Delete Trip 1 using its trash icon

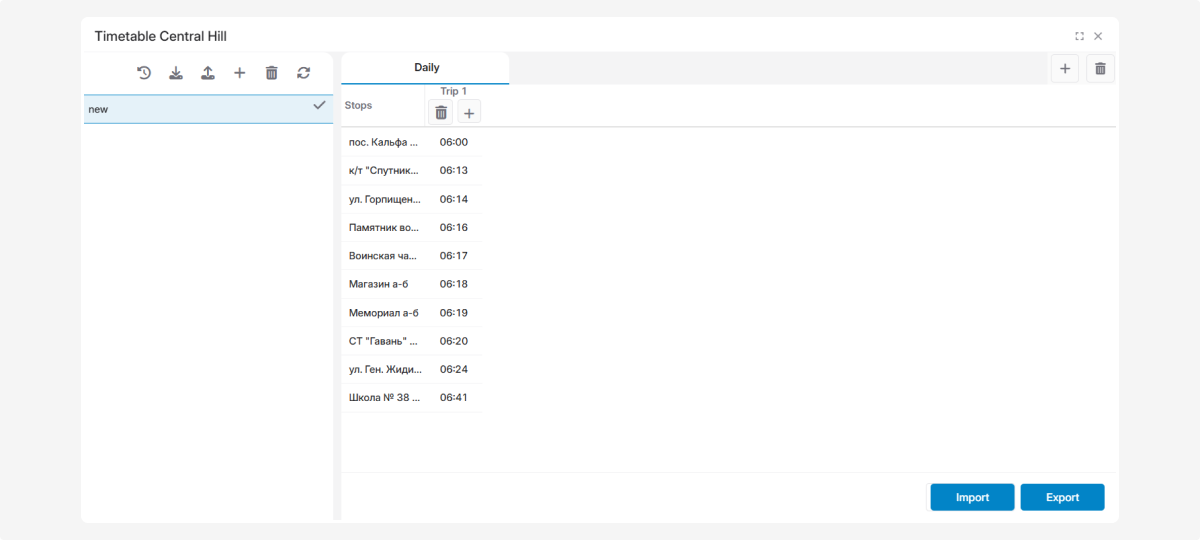point(441,113)
